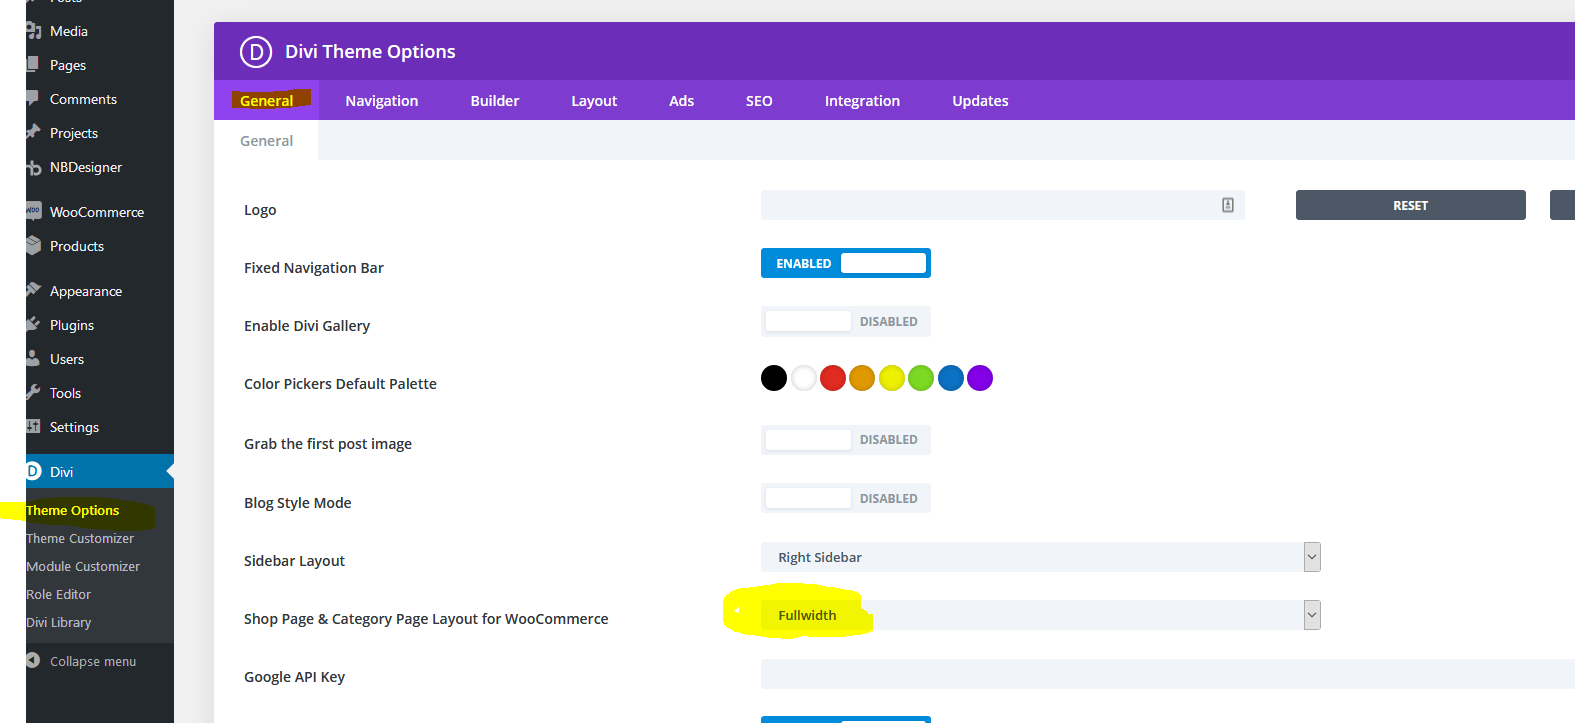
Task: Click the Google API Key field
Action: coord(1168,674)
